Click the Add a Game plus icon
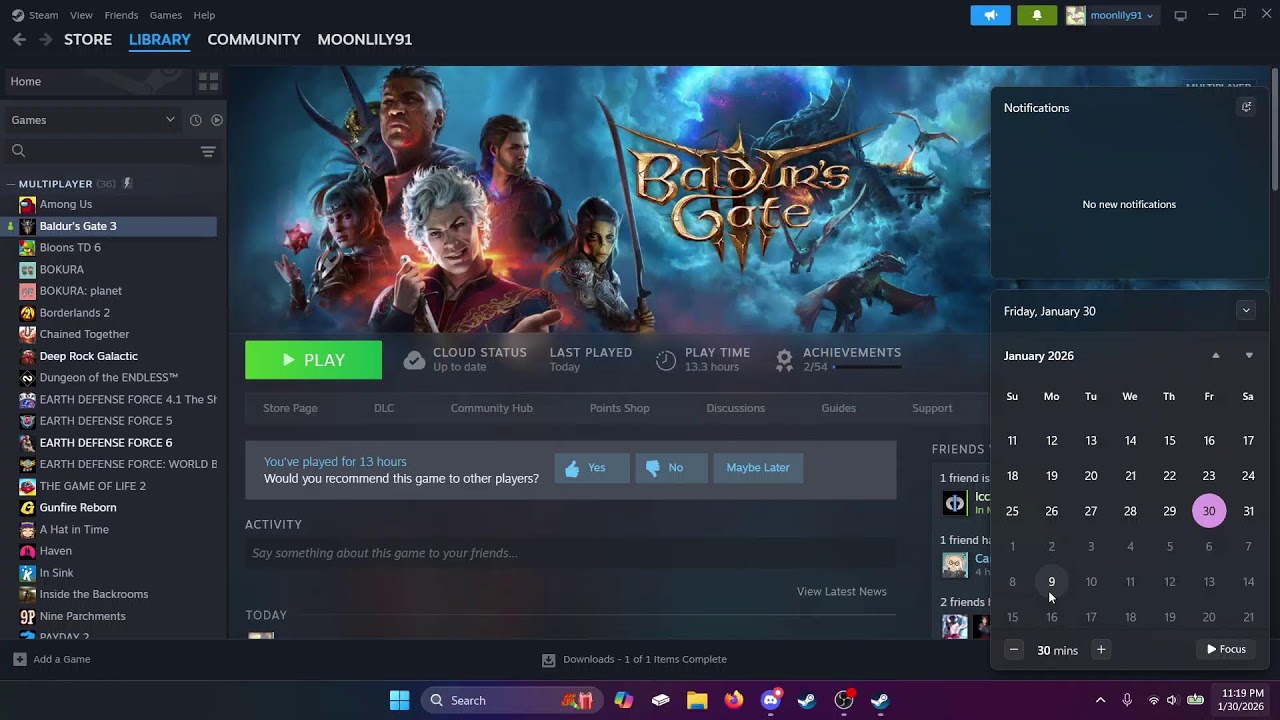The image size is (1280, 720). point(19,659)
